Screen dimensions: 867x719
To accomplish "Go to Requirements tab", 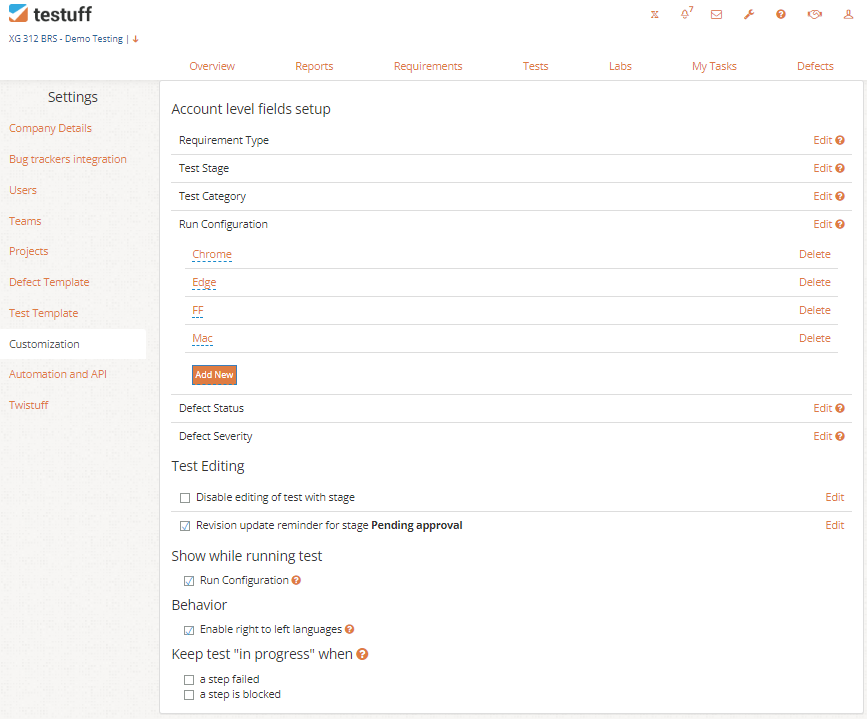I will (428, 66).
